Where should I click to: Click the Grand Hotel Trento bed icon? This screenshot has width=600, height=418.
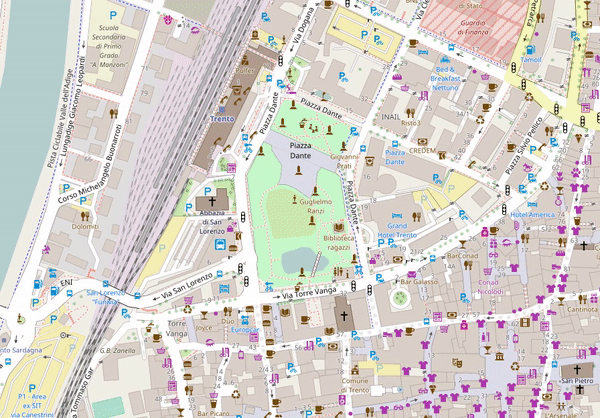pyautogui.click(x=397, y=216)
